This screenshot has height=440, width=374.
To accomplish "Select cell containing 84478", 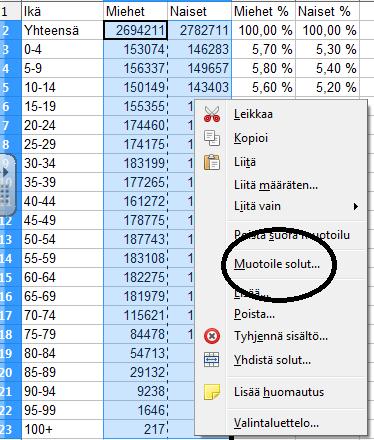I will point(135,334).
